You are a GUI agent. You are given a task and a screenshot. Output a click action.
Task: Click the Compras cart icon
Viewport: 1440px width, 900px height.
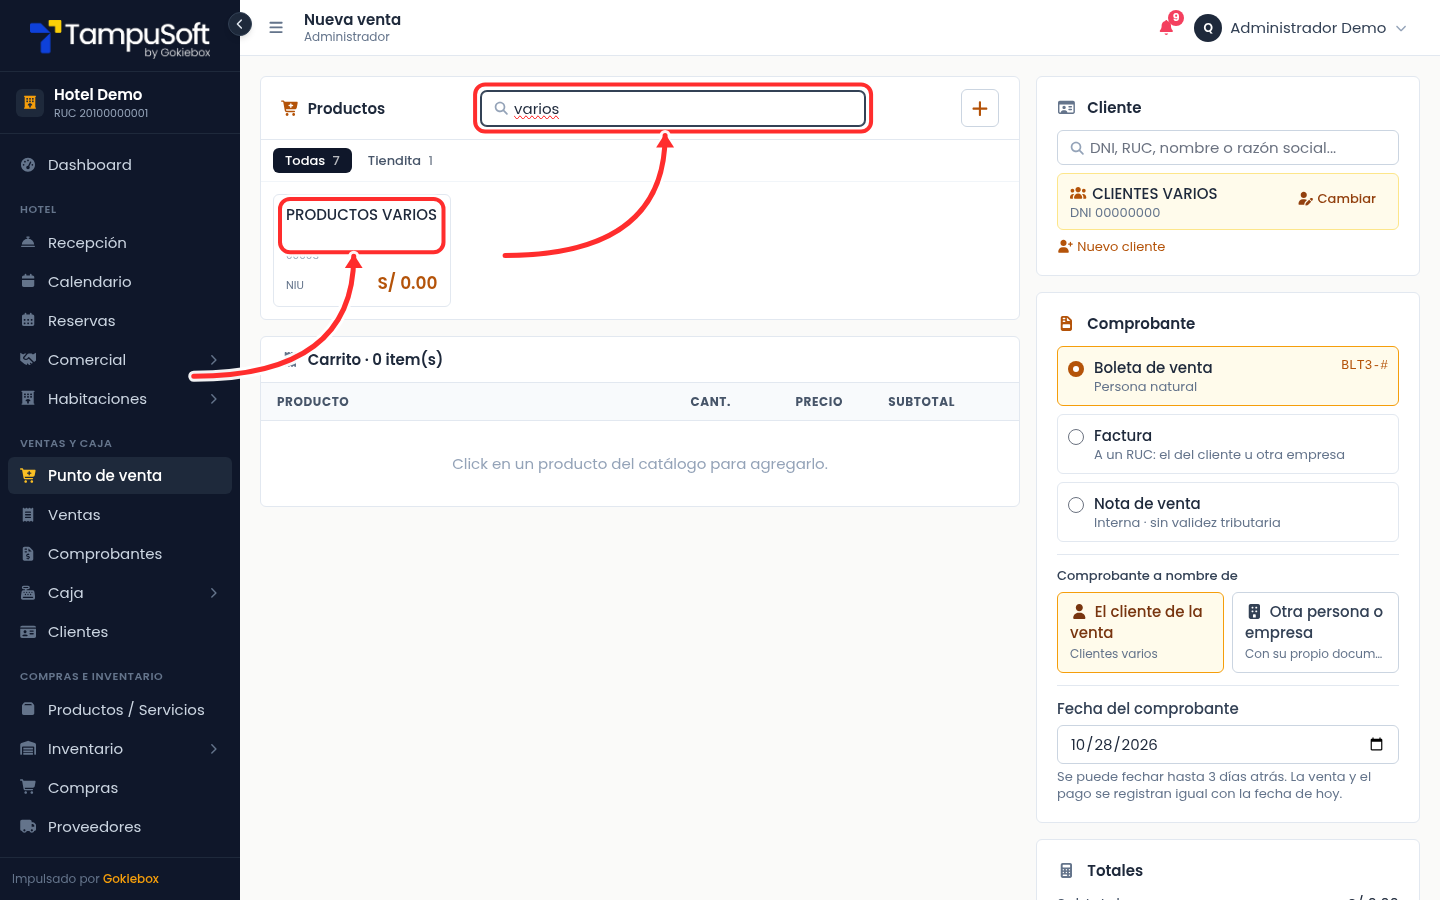tap(28, 788)
